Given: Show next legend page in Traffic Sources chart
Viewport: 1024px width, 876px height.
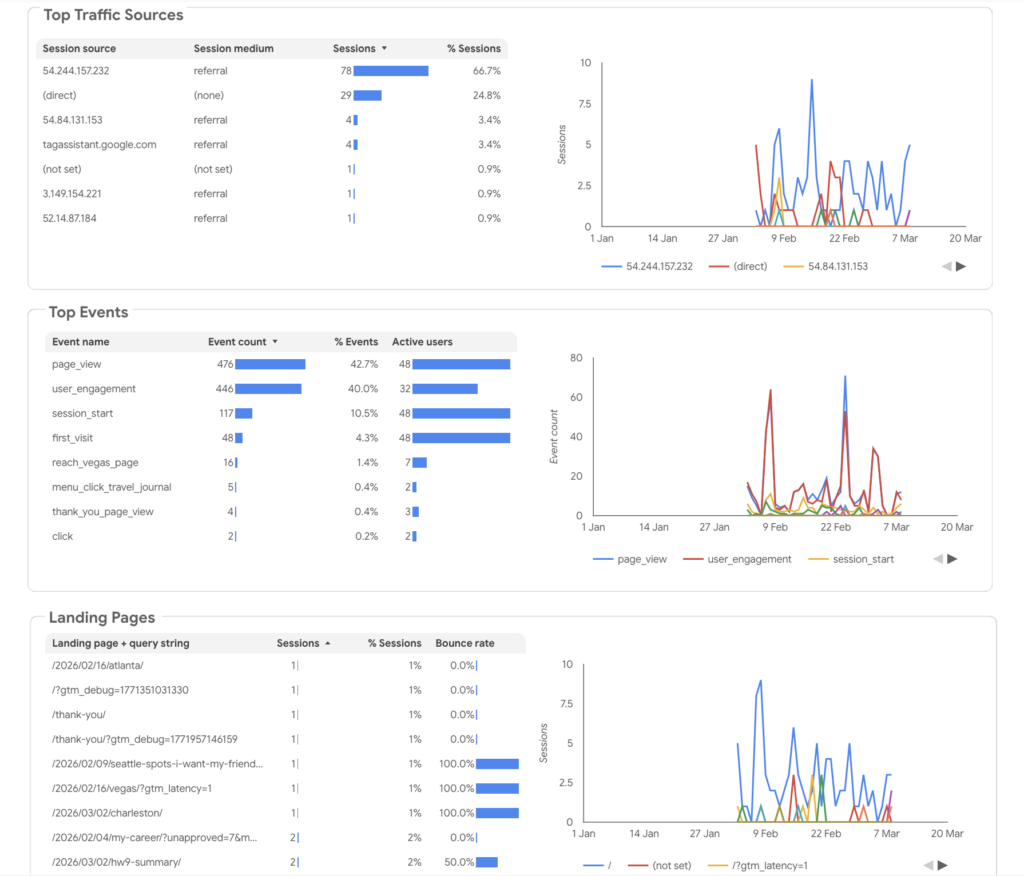Looking at the screenshot, I should click(x=961, y=266).
